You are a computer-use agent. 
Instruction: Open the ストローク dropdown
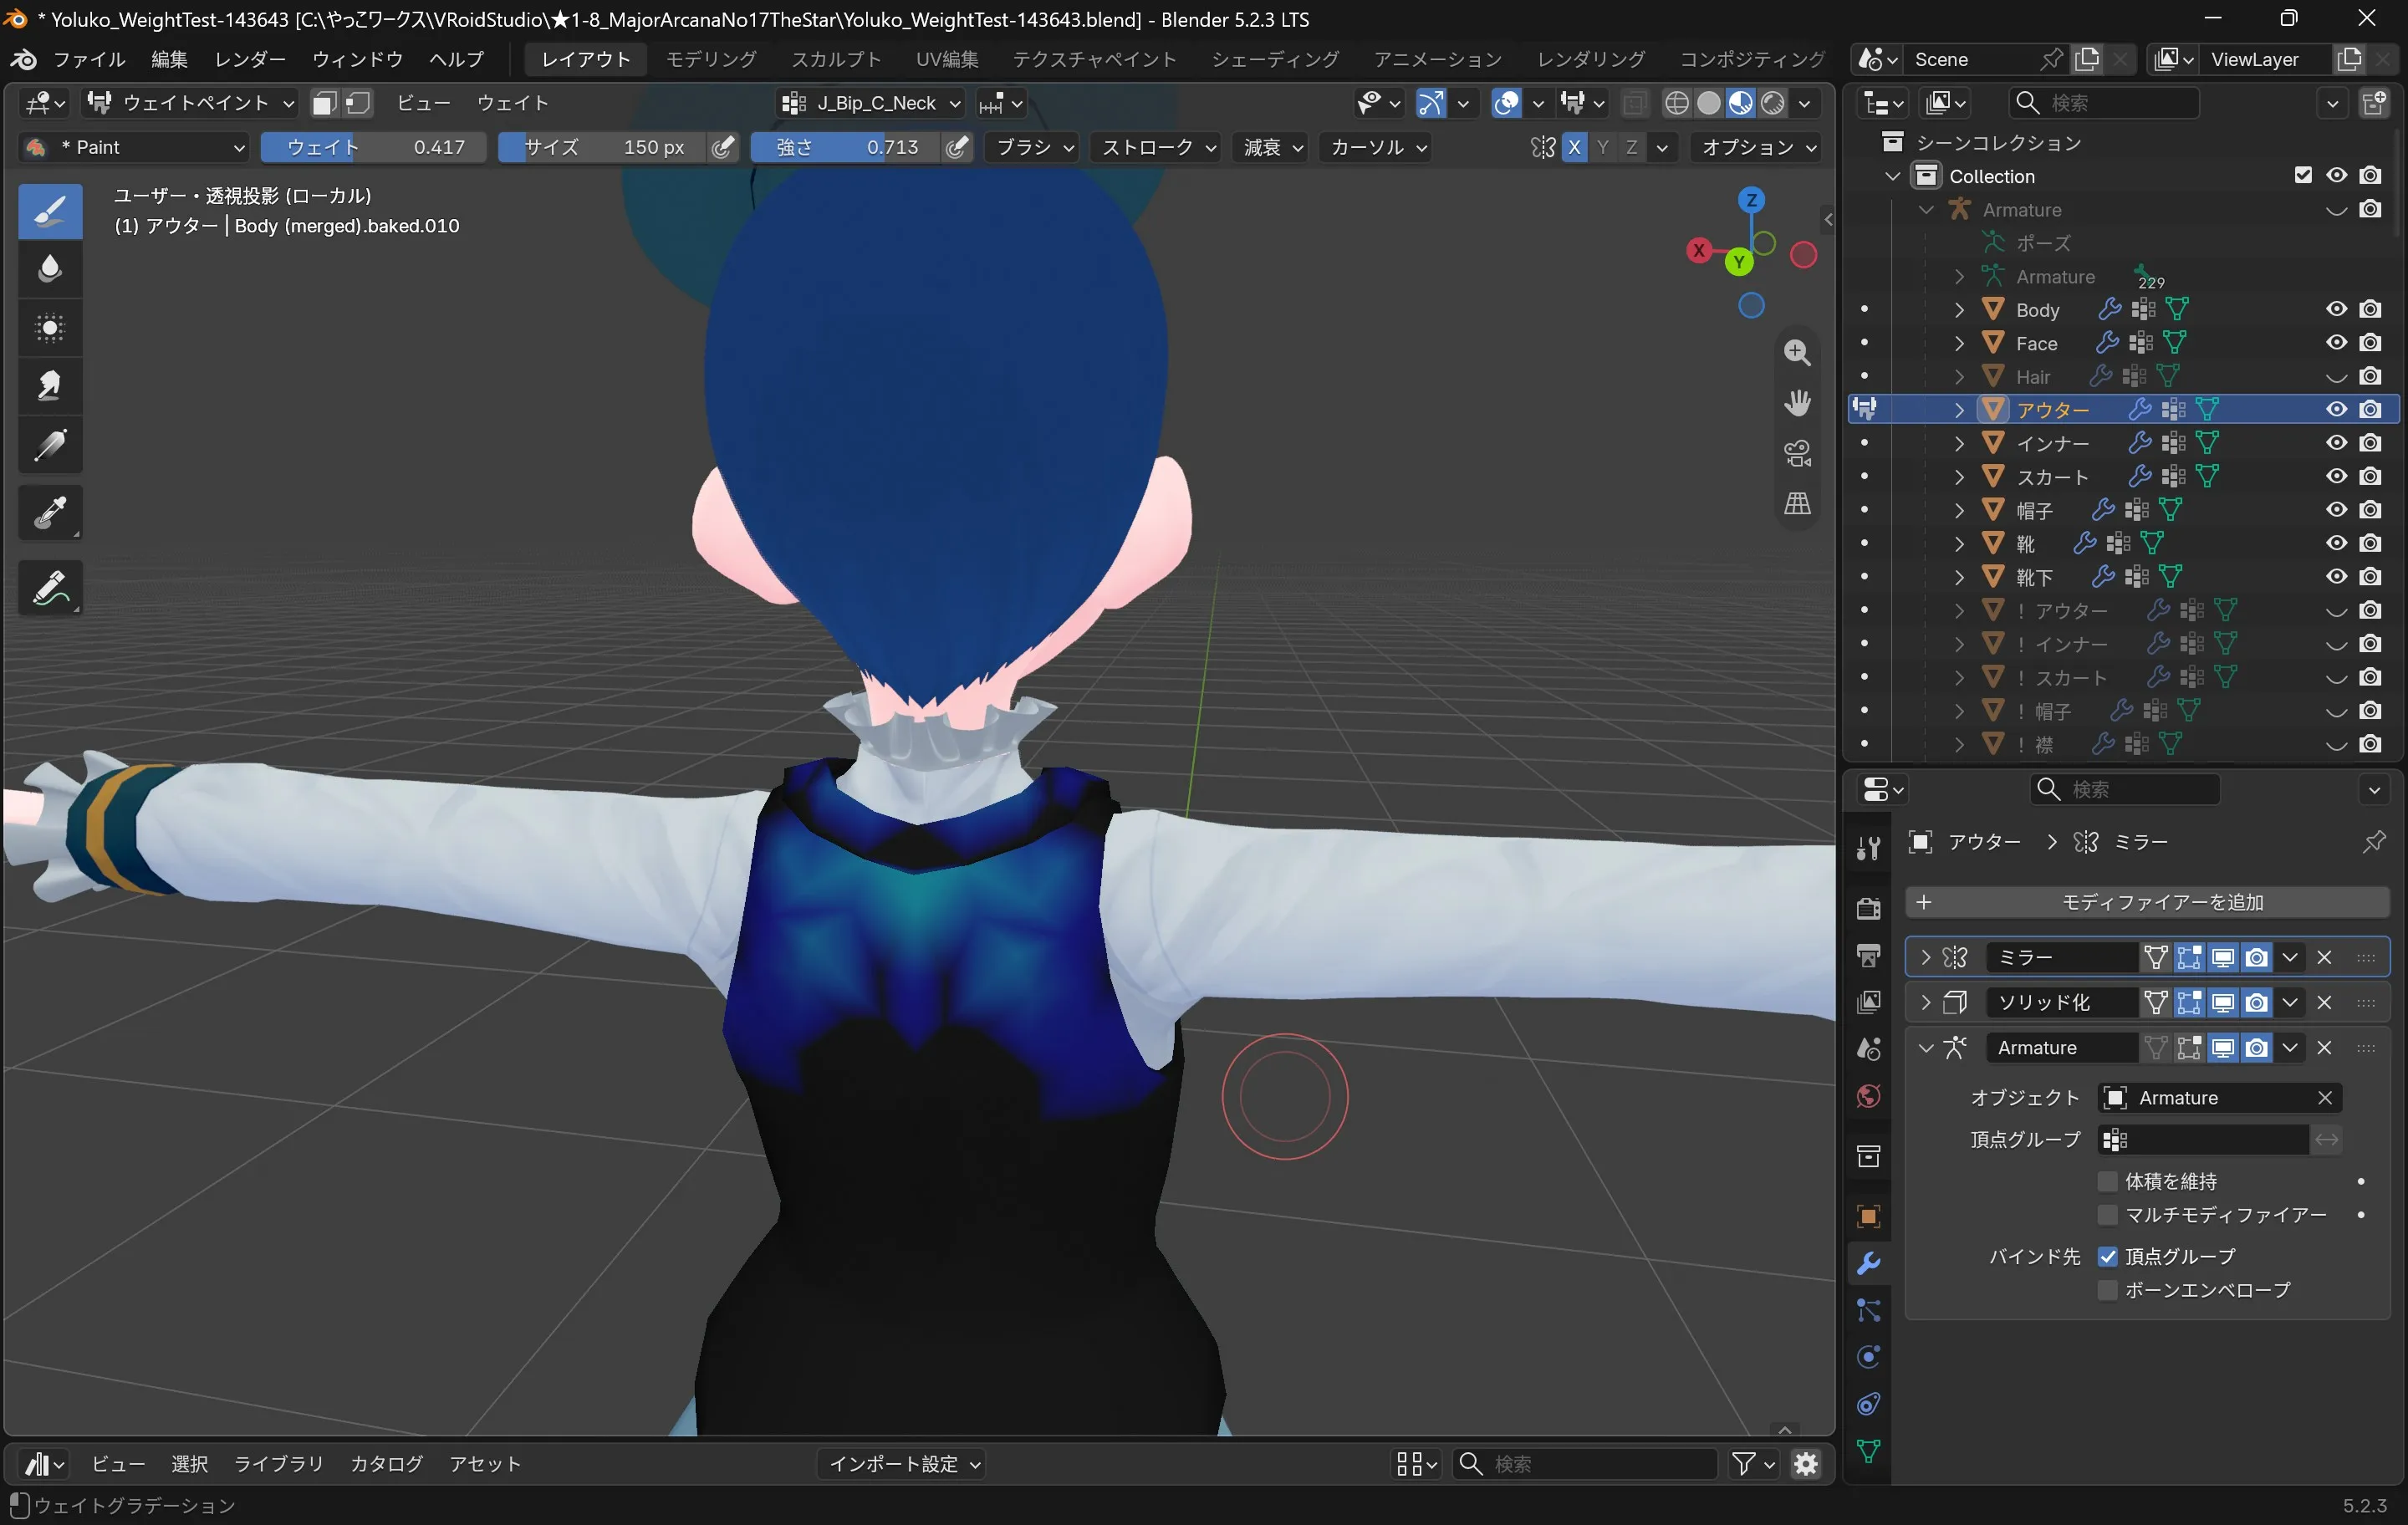pyautogui.click(x=1157, y=148)
